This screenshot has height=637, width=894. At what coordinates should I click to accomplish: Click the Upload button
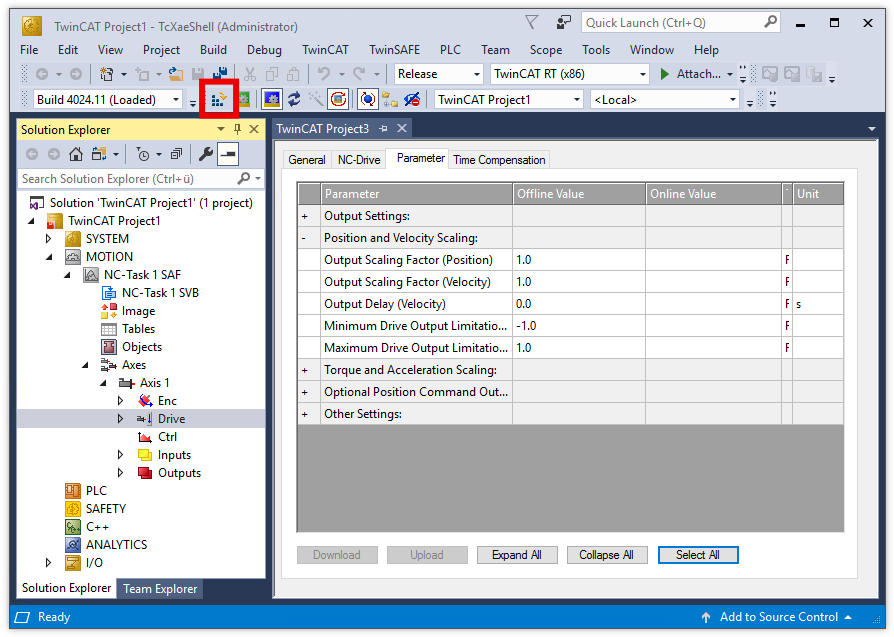pos(427,555)
